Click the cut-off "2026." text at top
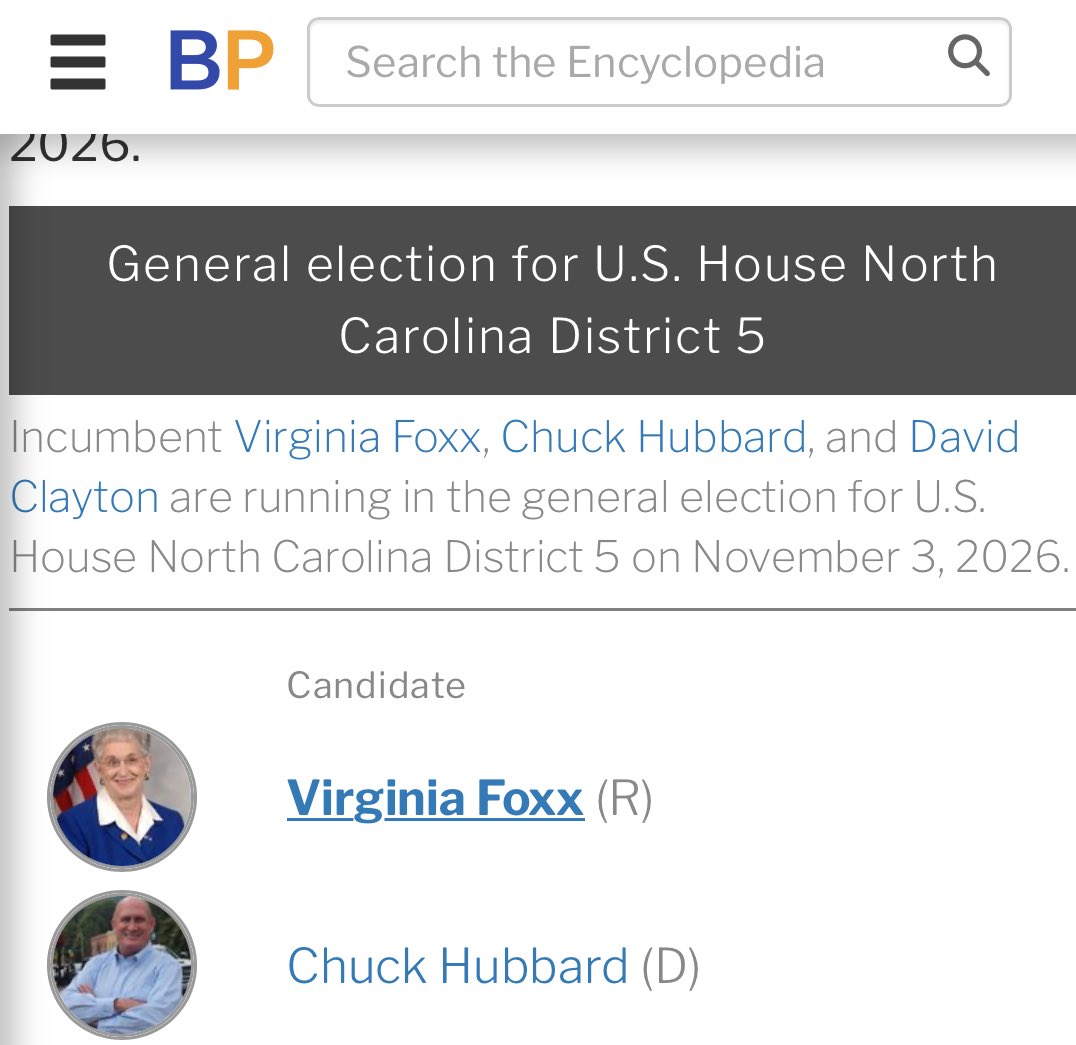Image resolution: width=1076 pixels, height=1045 pixels. coord(75,150)
